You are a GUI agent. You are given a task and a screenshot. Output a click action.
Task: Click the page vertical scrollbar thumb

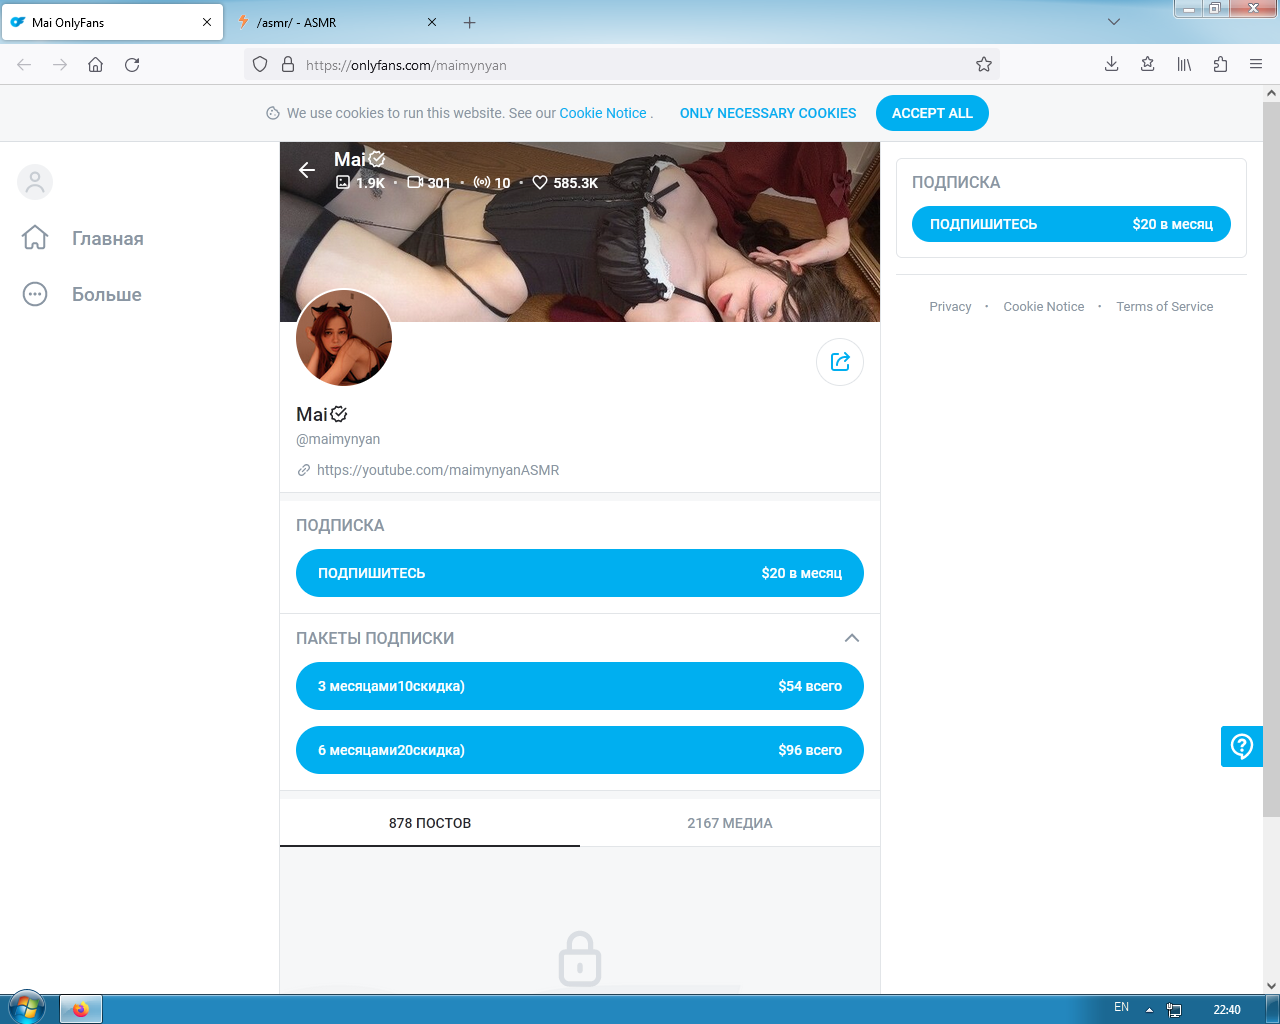1271,458
